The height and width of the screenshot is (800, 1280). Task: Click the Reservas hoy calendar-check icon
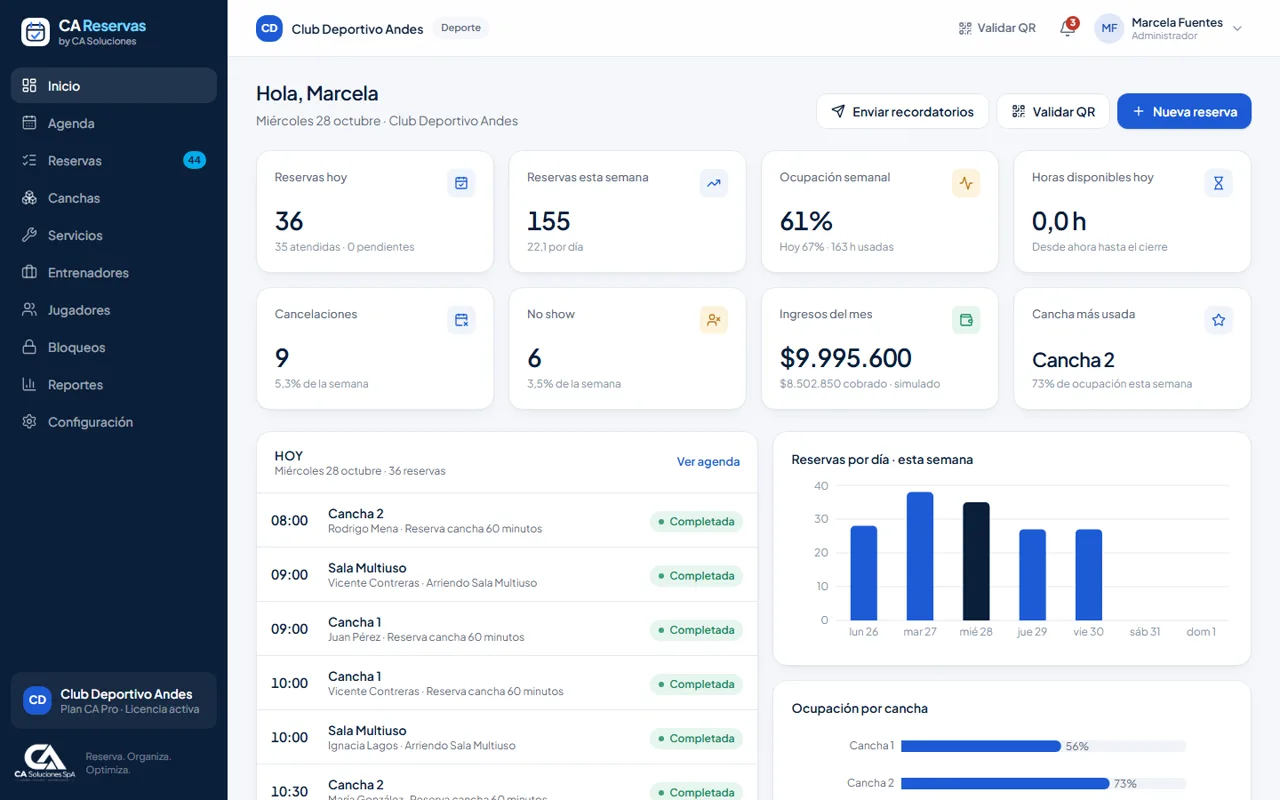[x=461, y=183]
